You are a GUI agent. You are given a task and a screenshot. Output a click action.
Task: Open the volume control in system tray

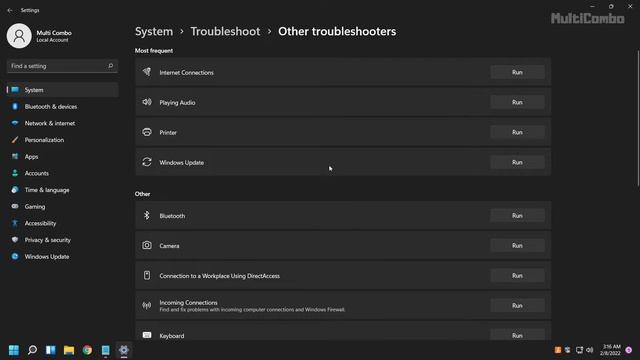[589, 350]
